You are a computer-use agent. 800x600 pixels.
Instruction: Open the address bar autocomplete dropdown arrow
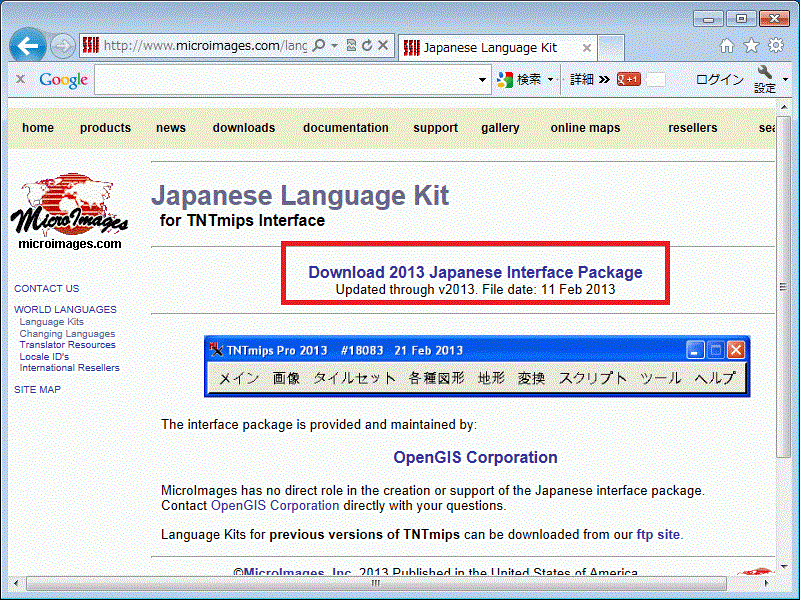[335, 46]
